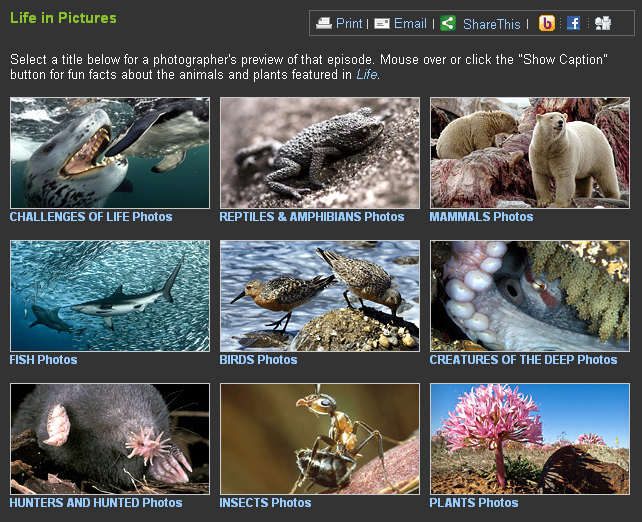Open HUNTERS AND HUNTED Photos link
The image size is (642, 522).
[96, 503]
